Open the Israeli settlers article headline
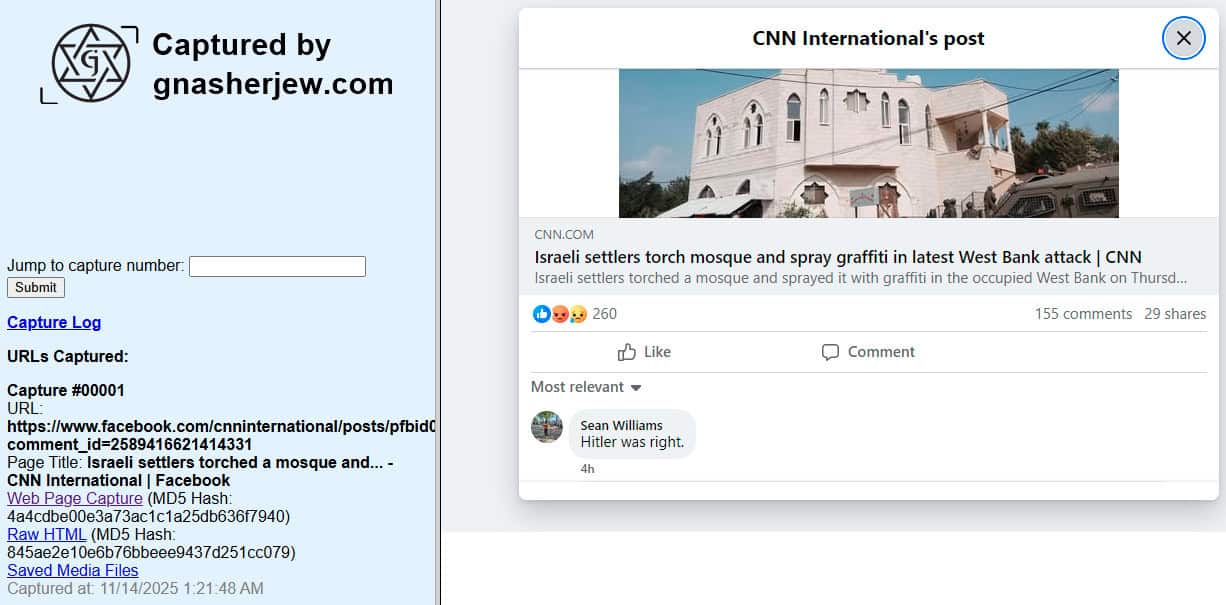 click(838, 257)
